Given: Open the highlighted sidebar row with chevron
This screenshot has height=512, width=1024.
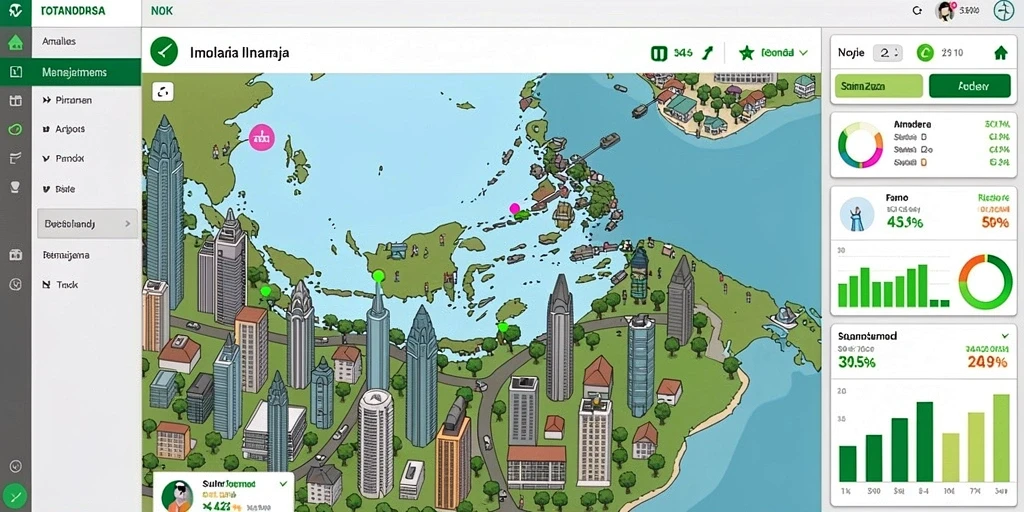Looking at the screenshot, I should pos(88,223).
